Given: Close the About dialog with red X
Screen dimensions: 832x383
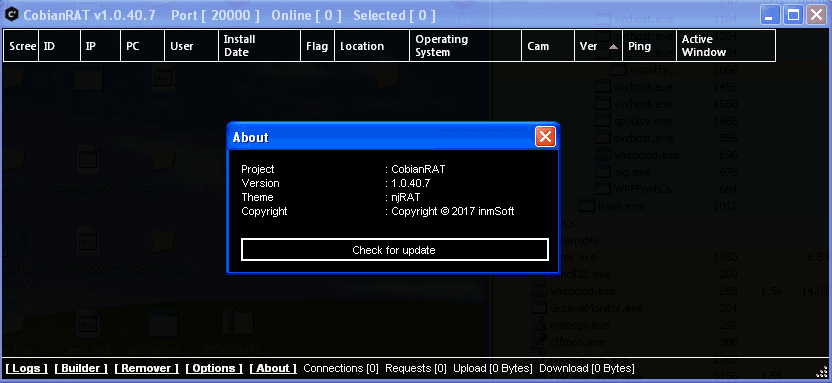Looking at the screenshot, I should coord(545,137).
